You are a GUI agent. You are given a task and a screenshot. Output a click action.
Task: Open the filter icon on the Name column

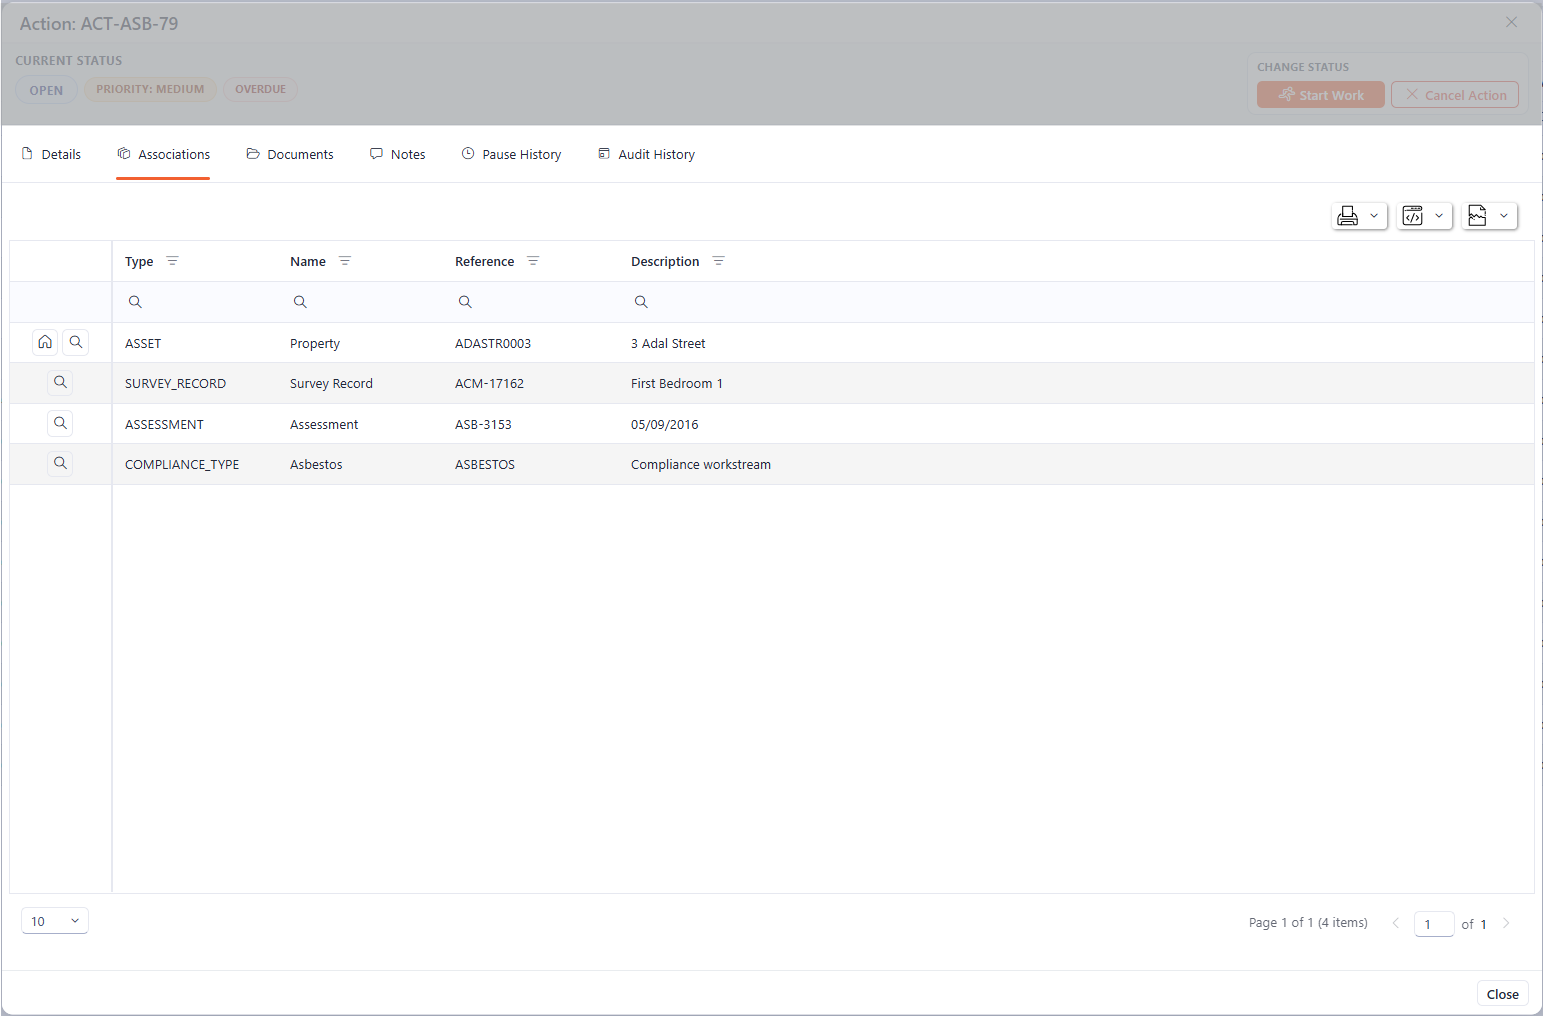click(x=345, y=260)
